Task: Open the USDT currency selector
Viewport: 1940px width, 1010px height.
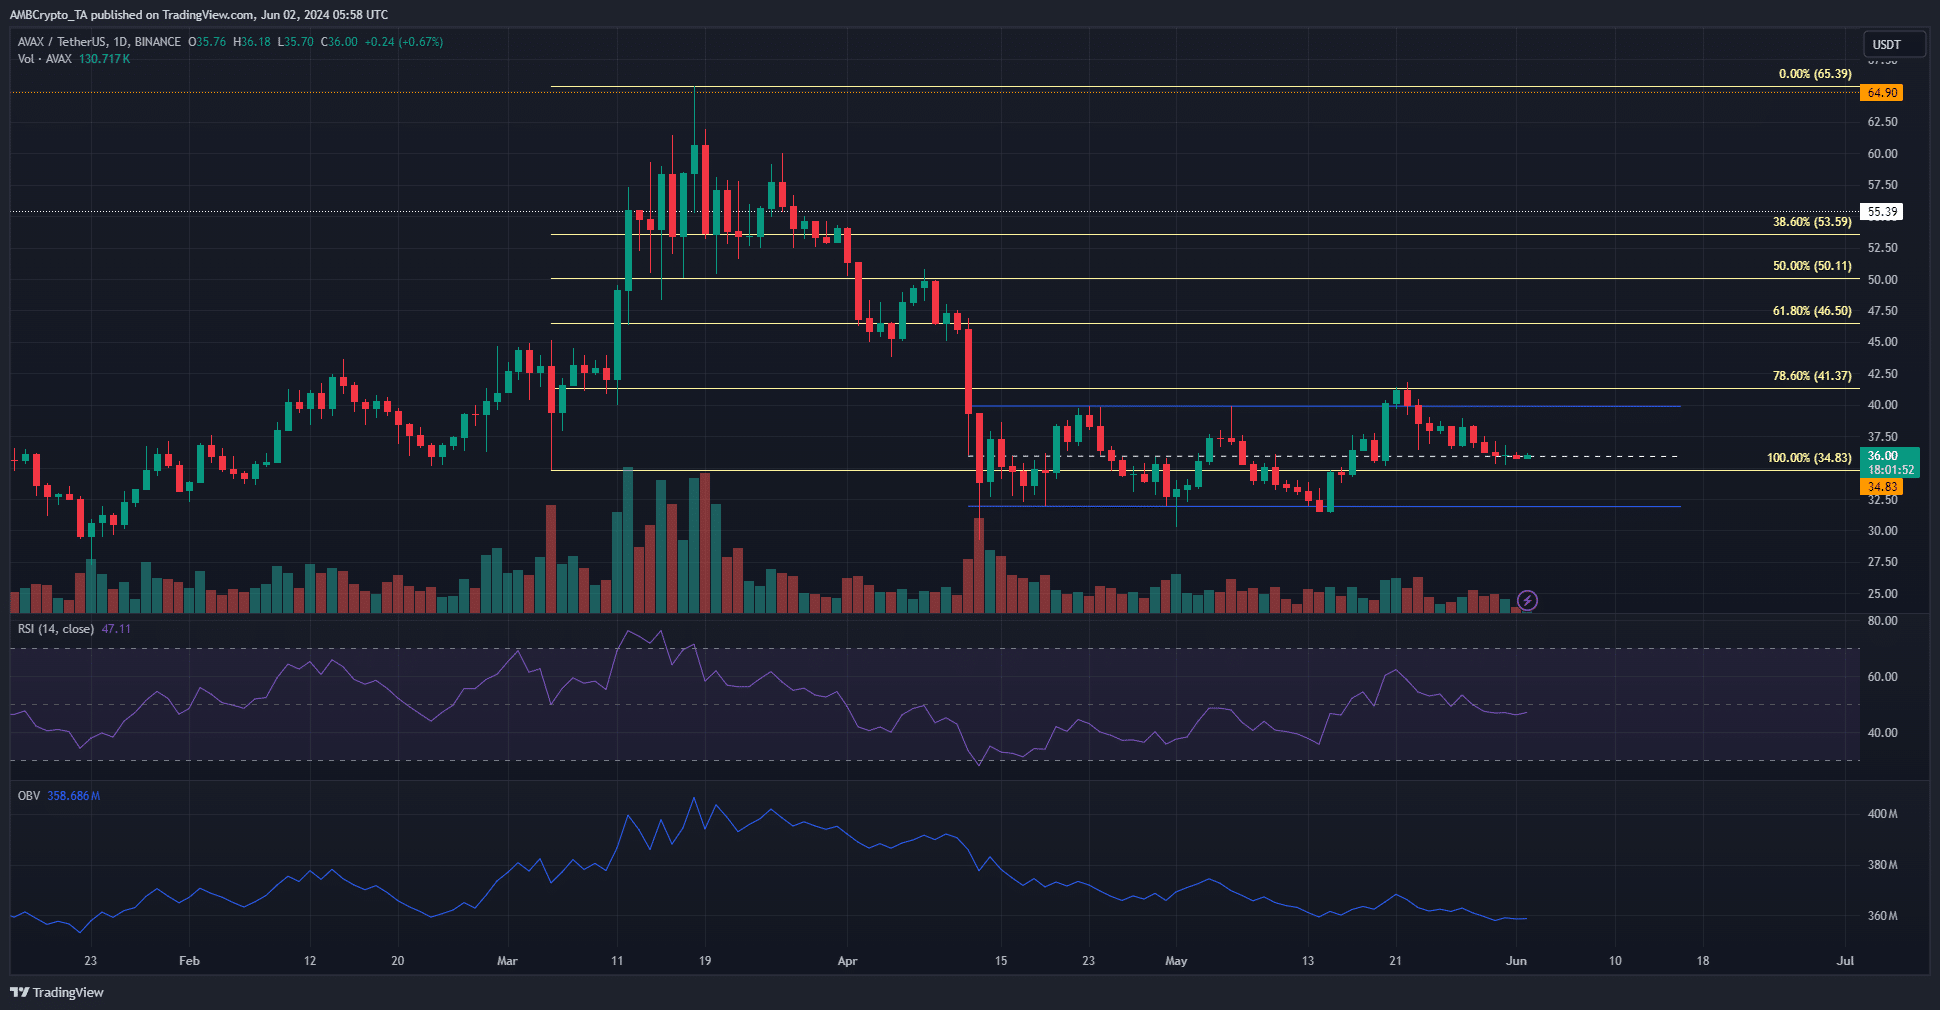Action: click(1895, 44)
